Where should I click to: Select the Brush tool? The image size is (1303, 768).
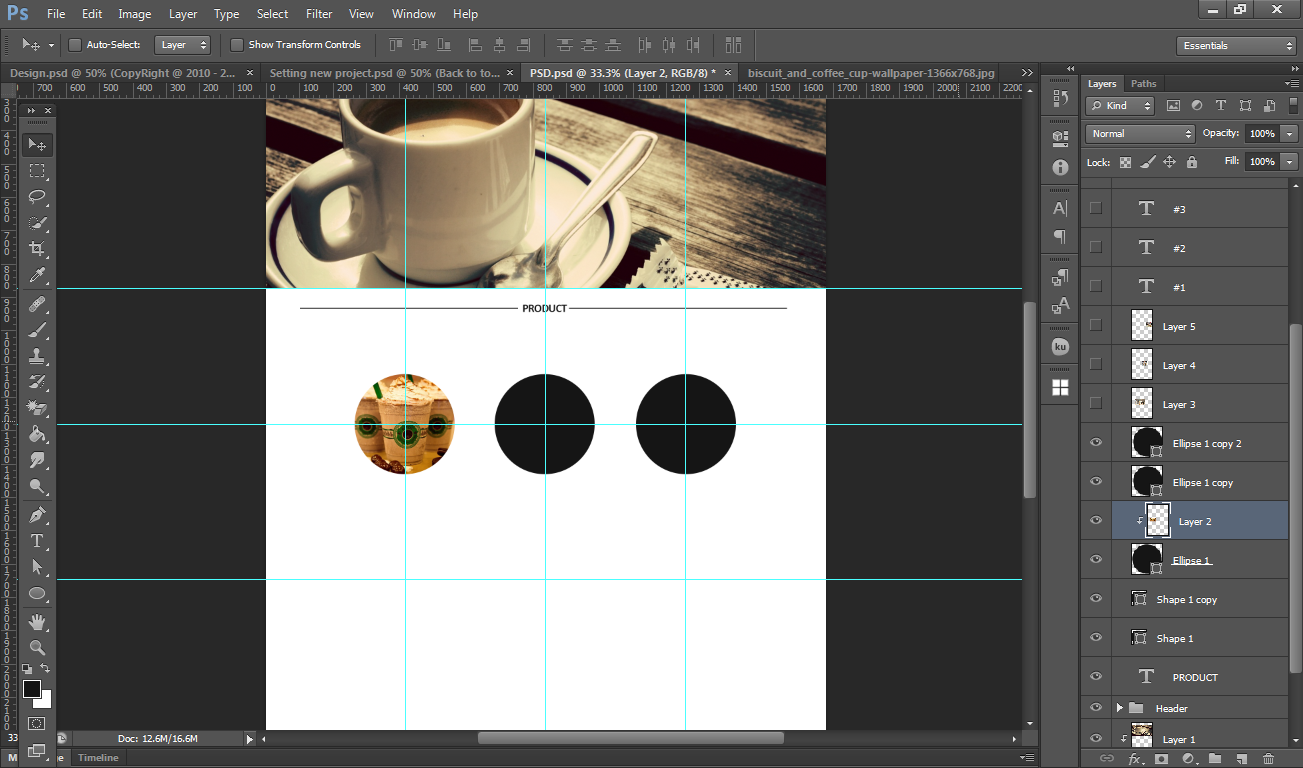coord(37,329)
